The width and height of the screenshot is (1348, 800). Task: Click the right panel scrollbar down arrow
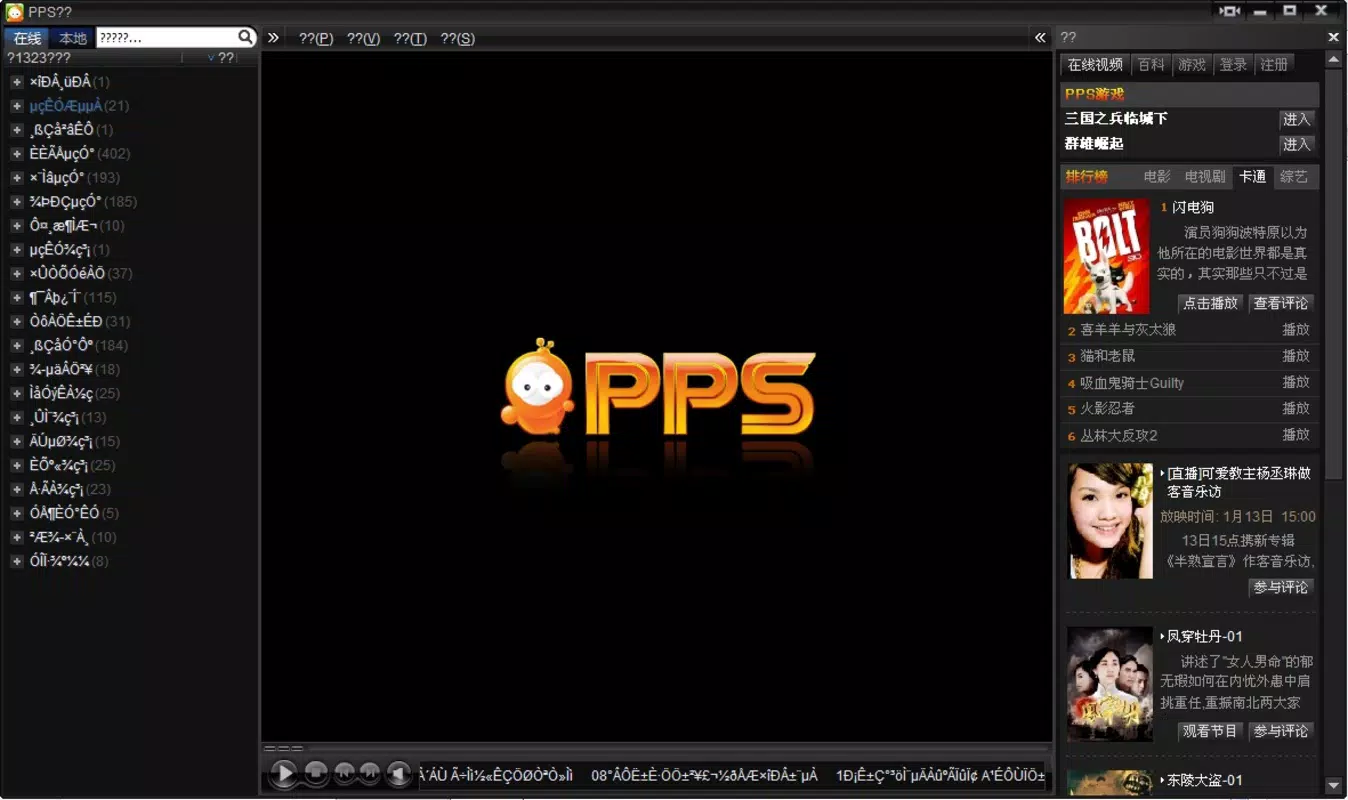pyautogui.click(x=1333, y=785)
